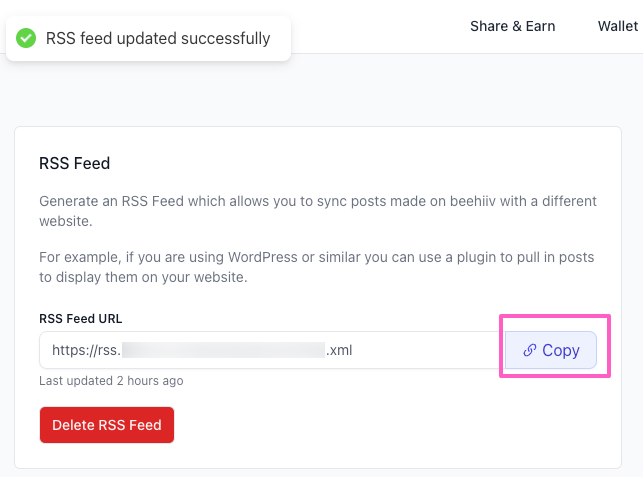The height and width of the screenshot is (477, 643).
Task: Click the 'RSS feed updated successfully' toast message
Action: pyautogui.click(x=158, y=38)
